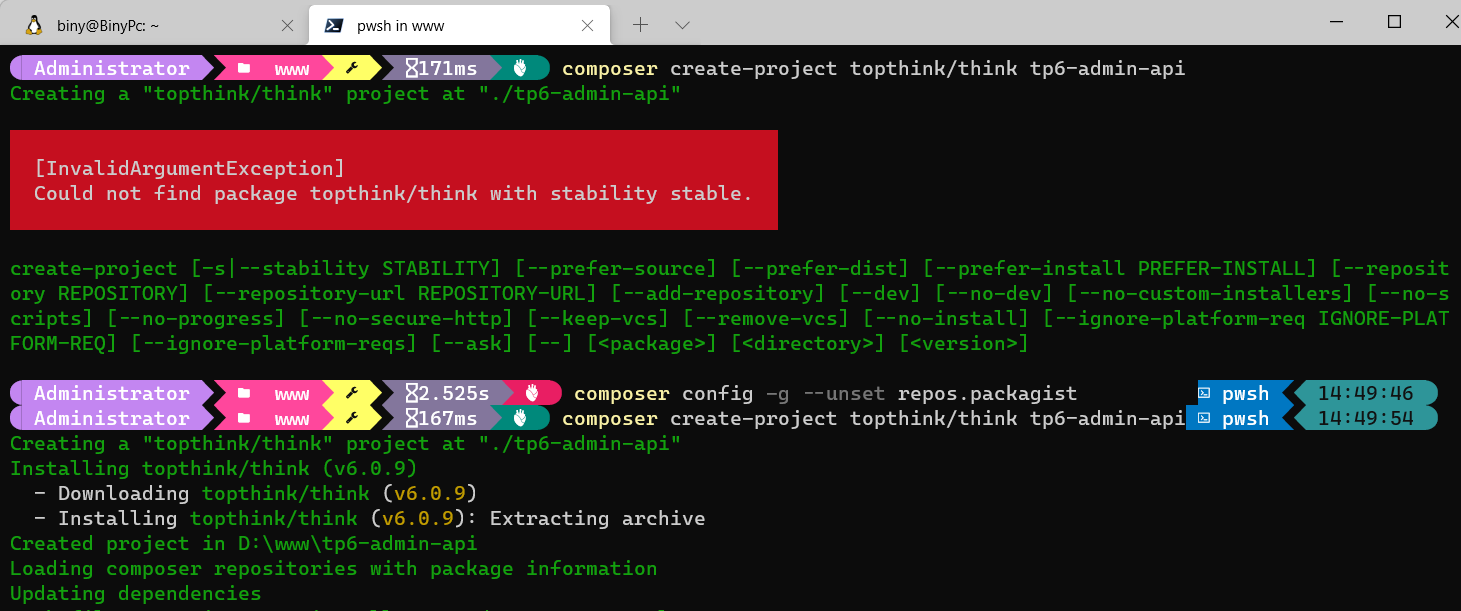The image size is (1461, 611).
Task: Click the Linux penguin icon on the first tab
Action: coord(34,25)
